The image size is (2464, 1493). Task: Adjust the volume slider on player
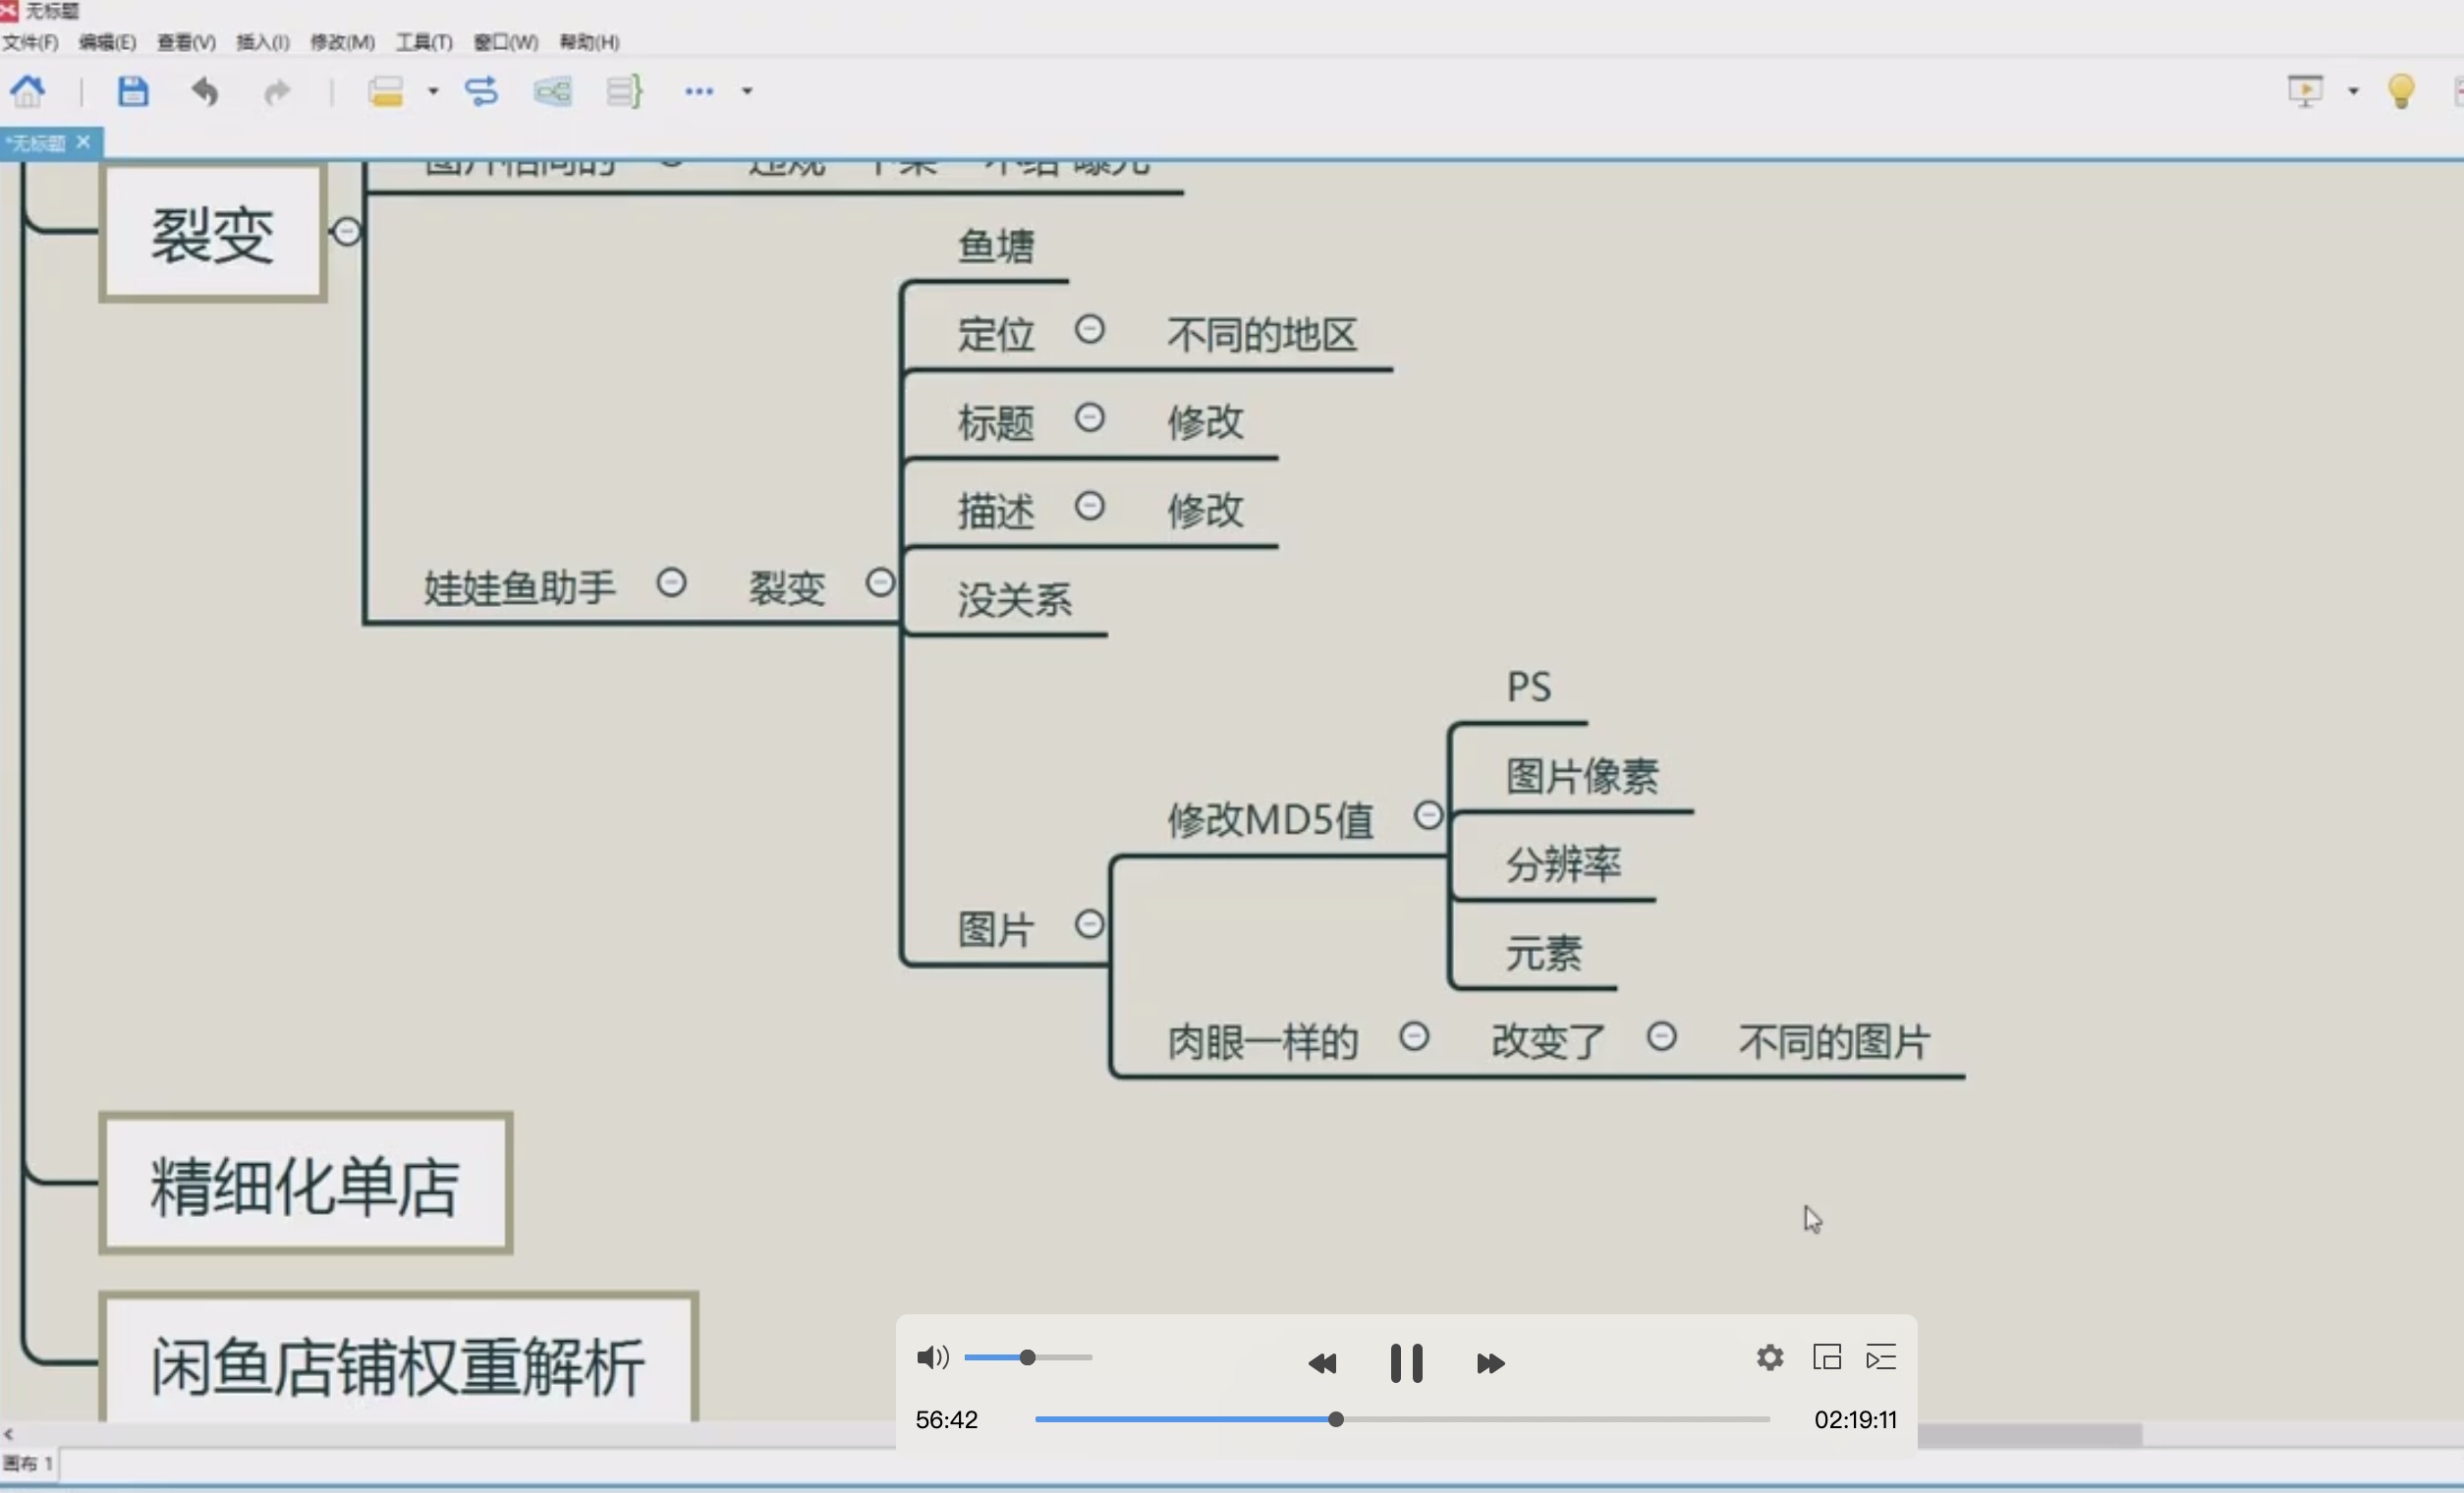[1028, 1357]
